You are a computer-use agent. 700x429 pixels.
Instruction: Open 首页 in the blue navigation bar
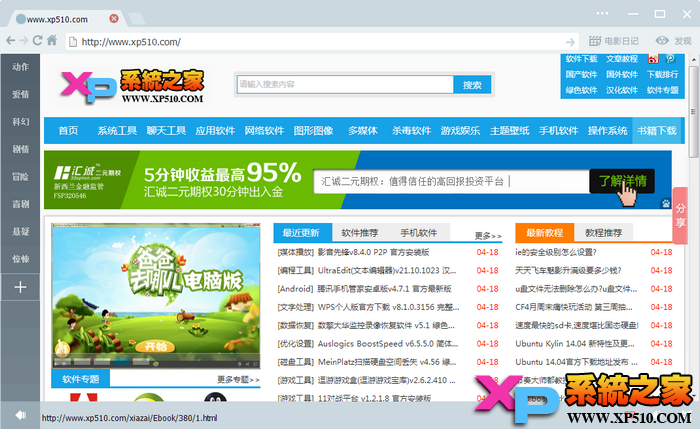click(x=68, y=130)
